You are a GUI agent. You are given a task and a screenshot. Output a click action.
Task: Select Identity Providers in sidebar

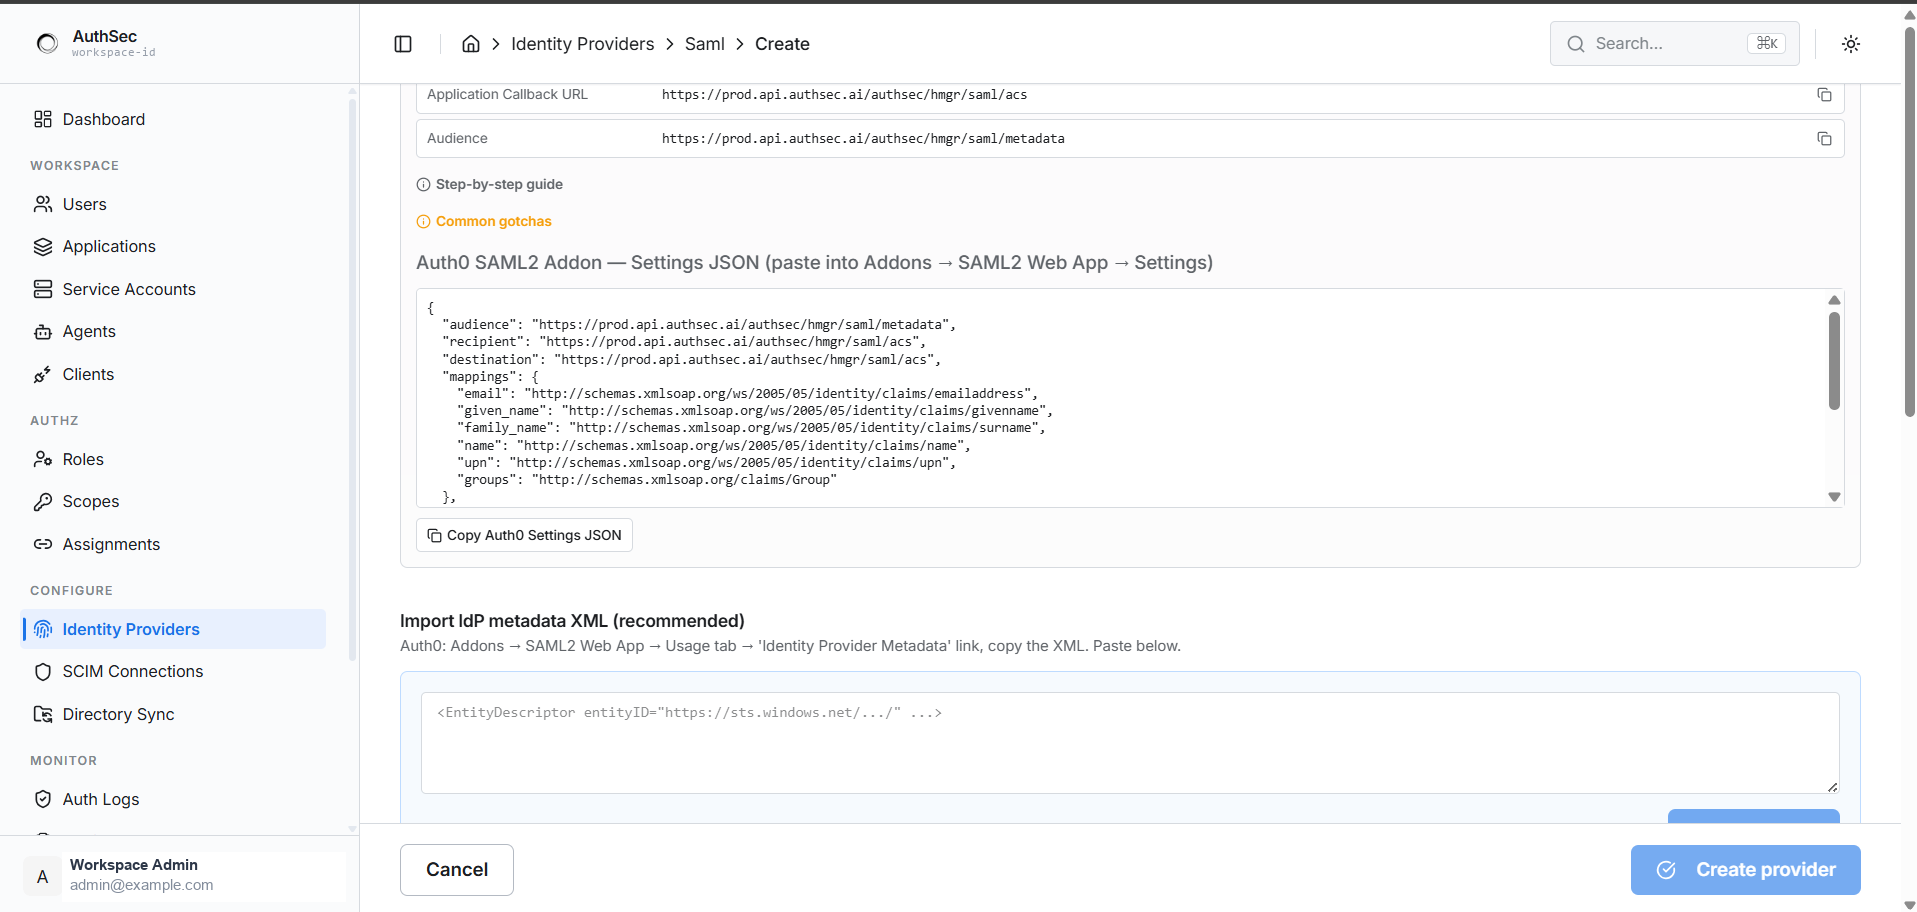[173, 629]
